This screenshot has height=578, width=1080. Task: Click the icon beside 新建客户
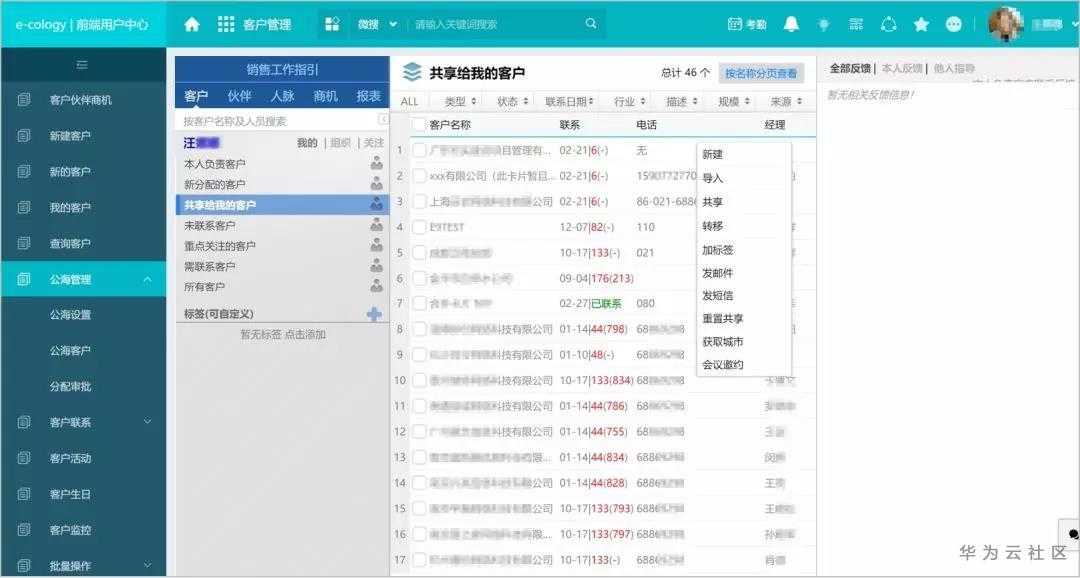tap(24, 136)
